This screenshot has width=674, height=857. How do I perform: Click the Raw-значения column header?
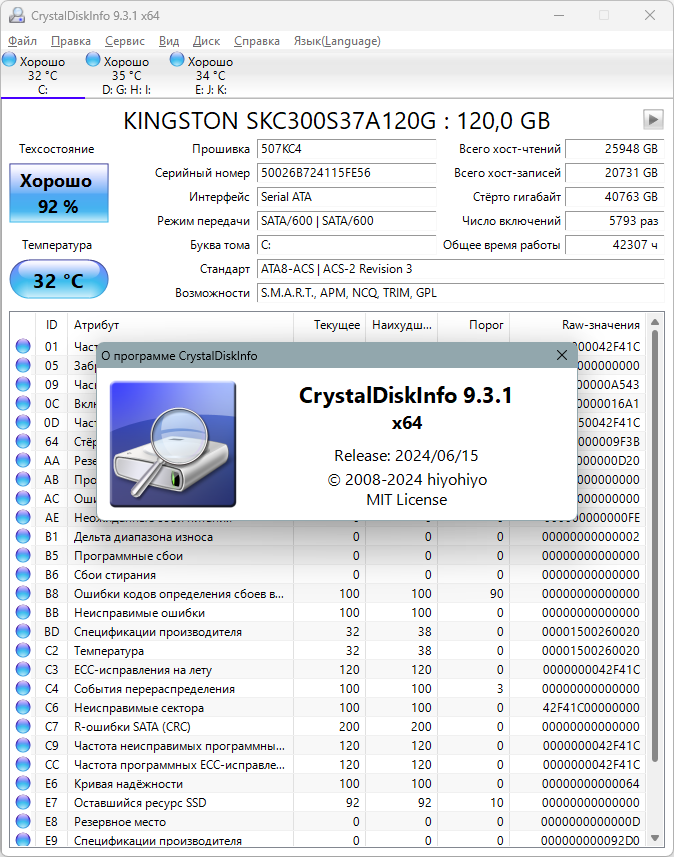(x=577, y=325)
